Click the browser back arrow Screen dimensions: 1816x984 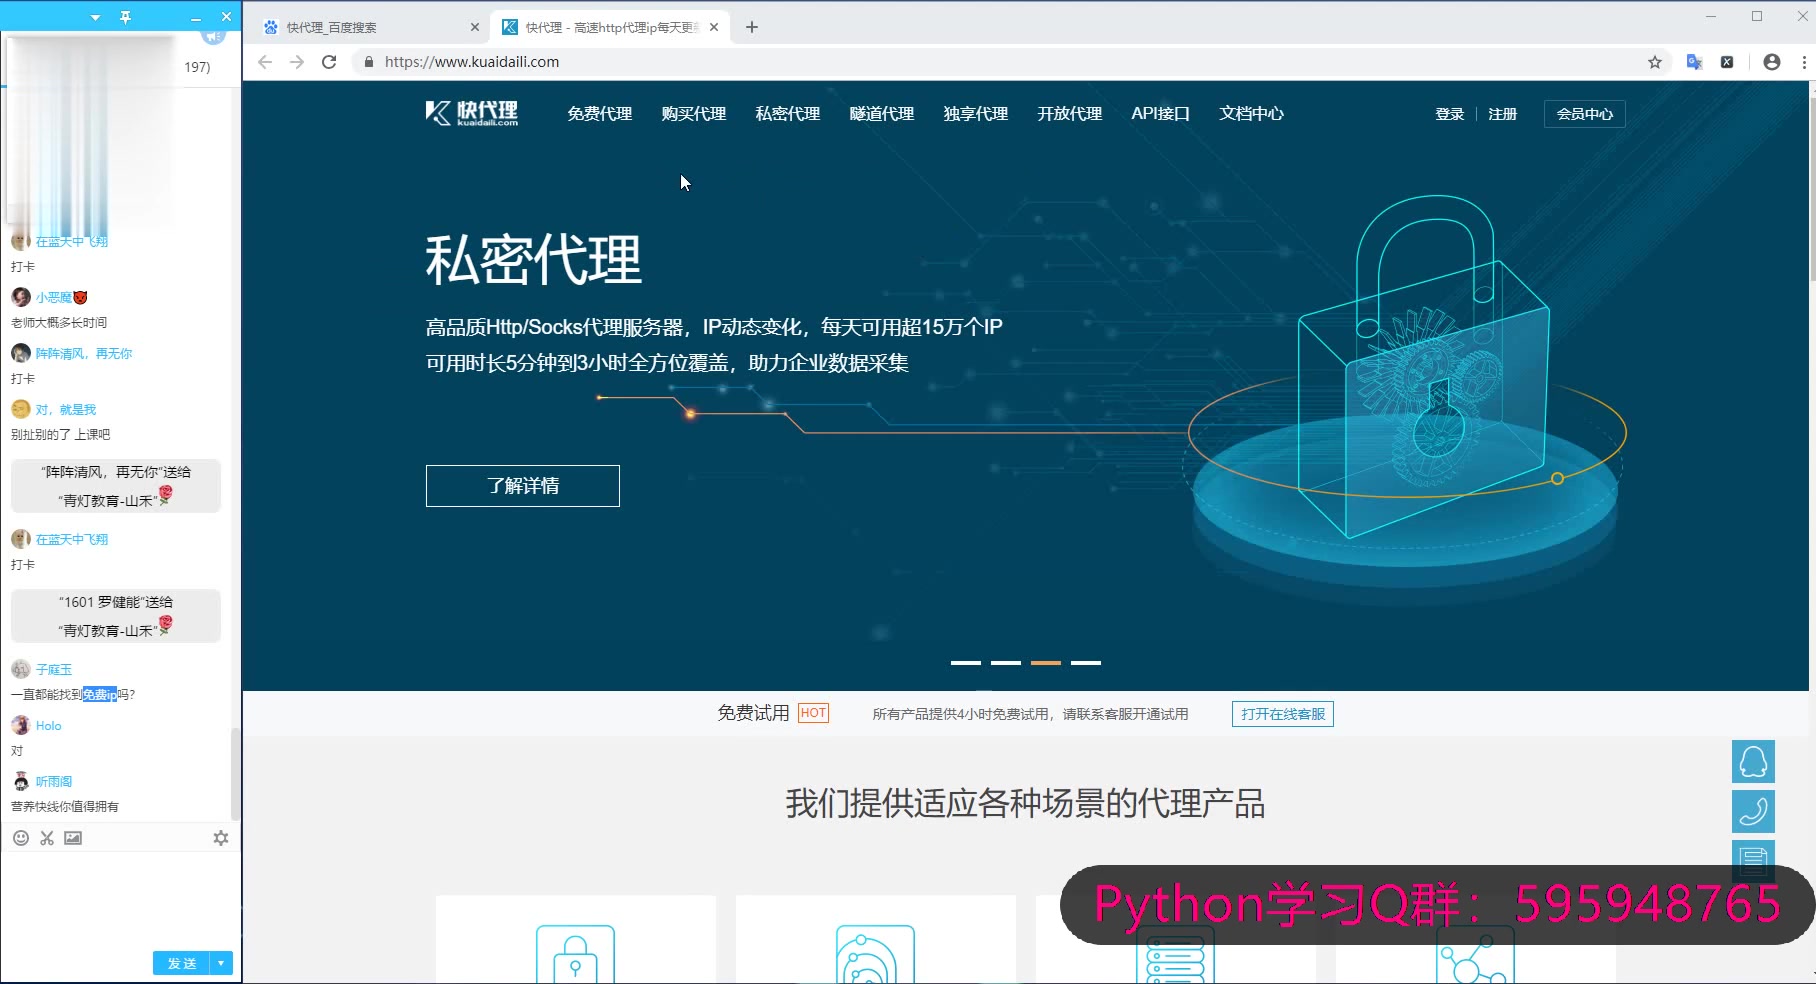pos(265,62)
